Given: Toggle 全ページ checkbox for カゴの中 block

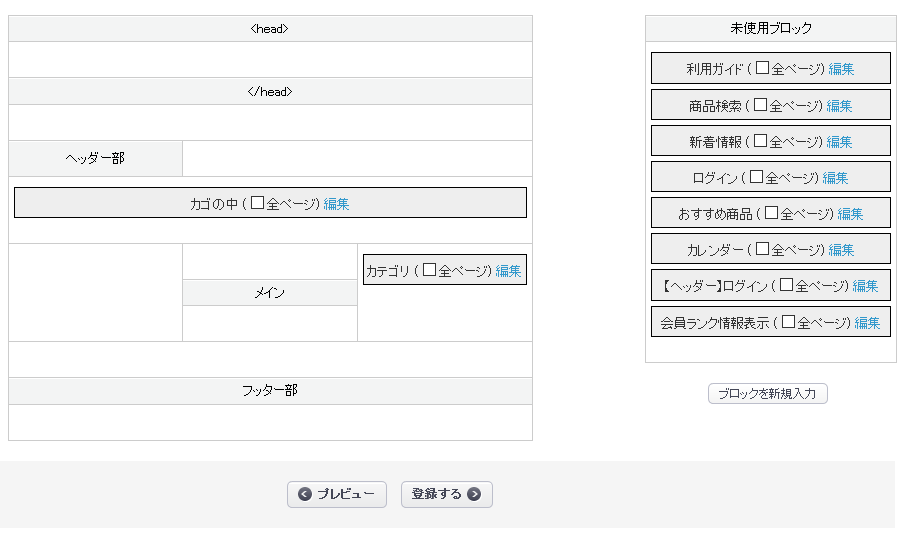Looking at the screenshot, I should (x=257, y=203).
